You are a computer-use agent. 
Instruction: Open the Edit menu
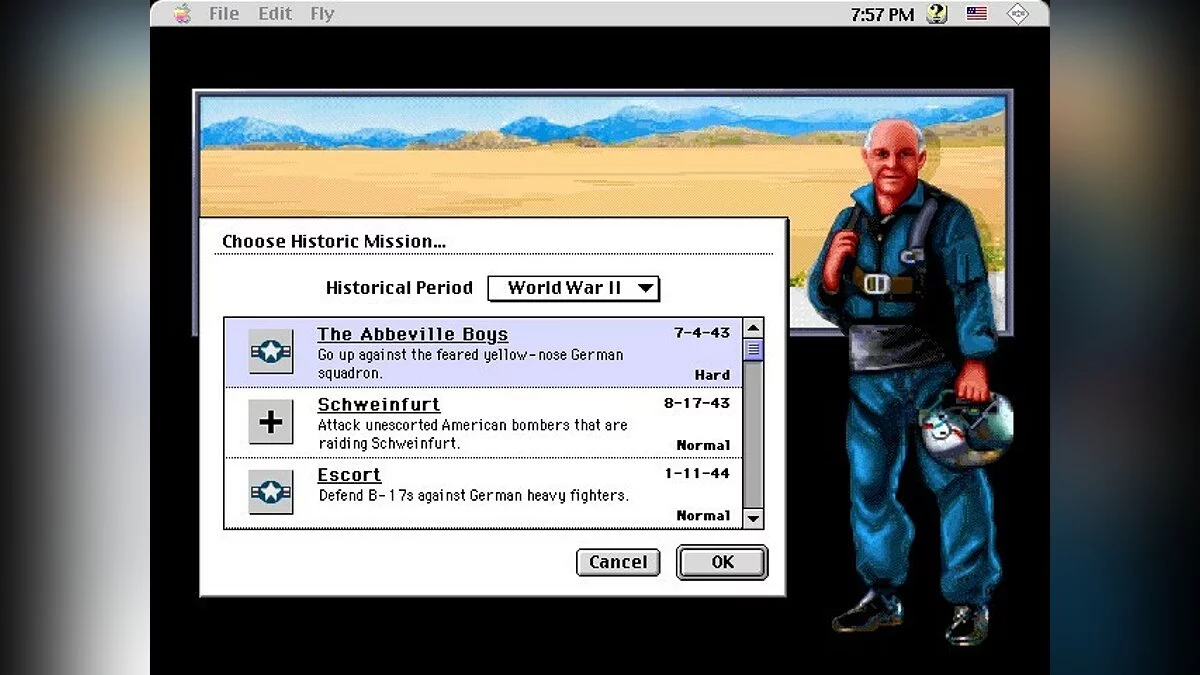(275, 14)
